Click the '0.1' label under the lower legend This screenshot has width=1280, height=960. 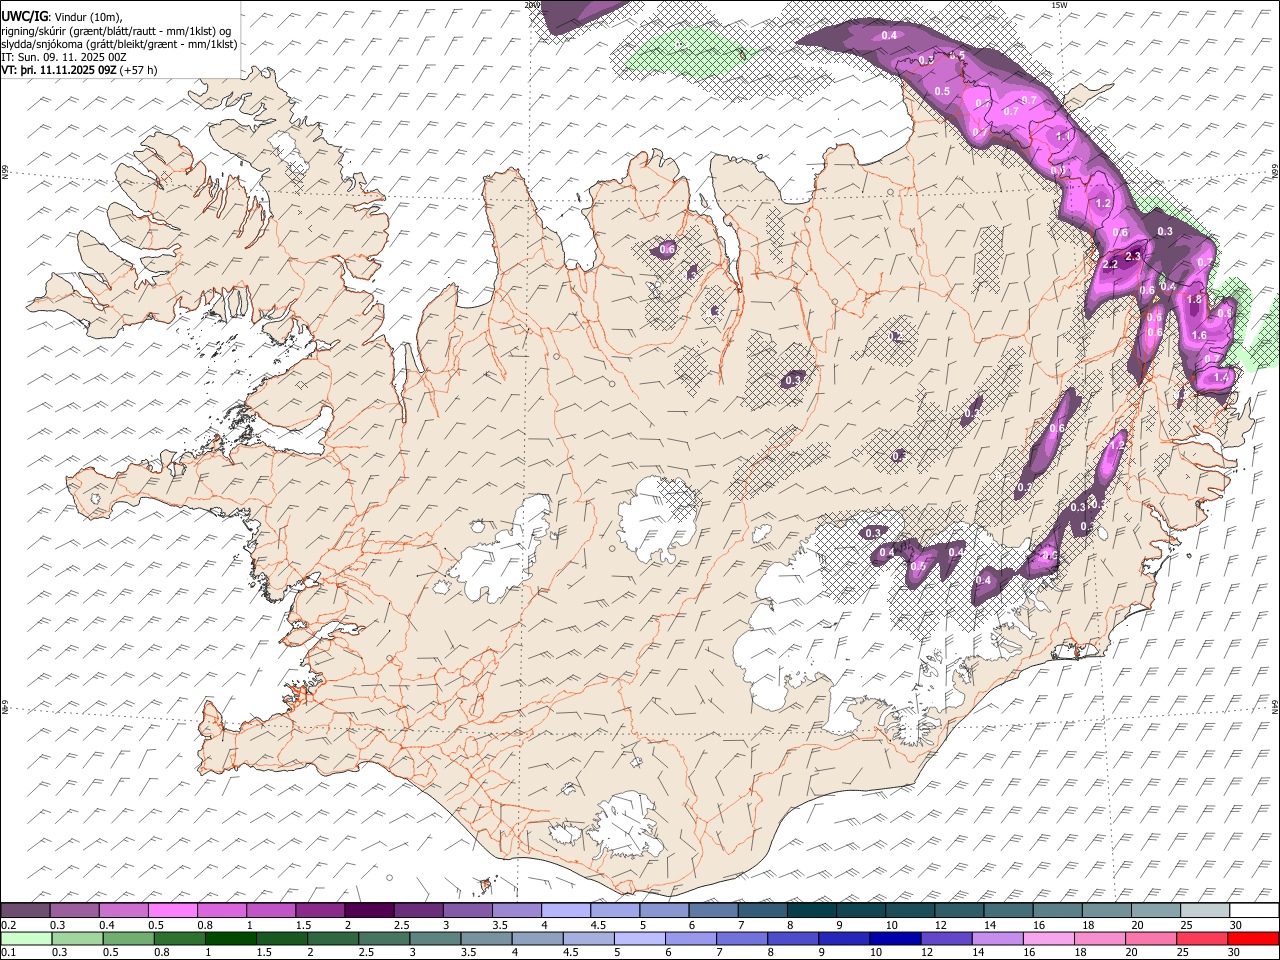coord(8,953)
